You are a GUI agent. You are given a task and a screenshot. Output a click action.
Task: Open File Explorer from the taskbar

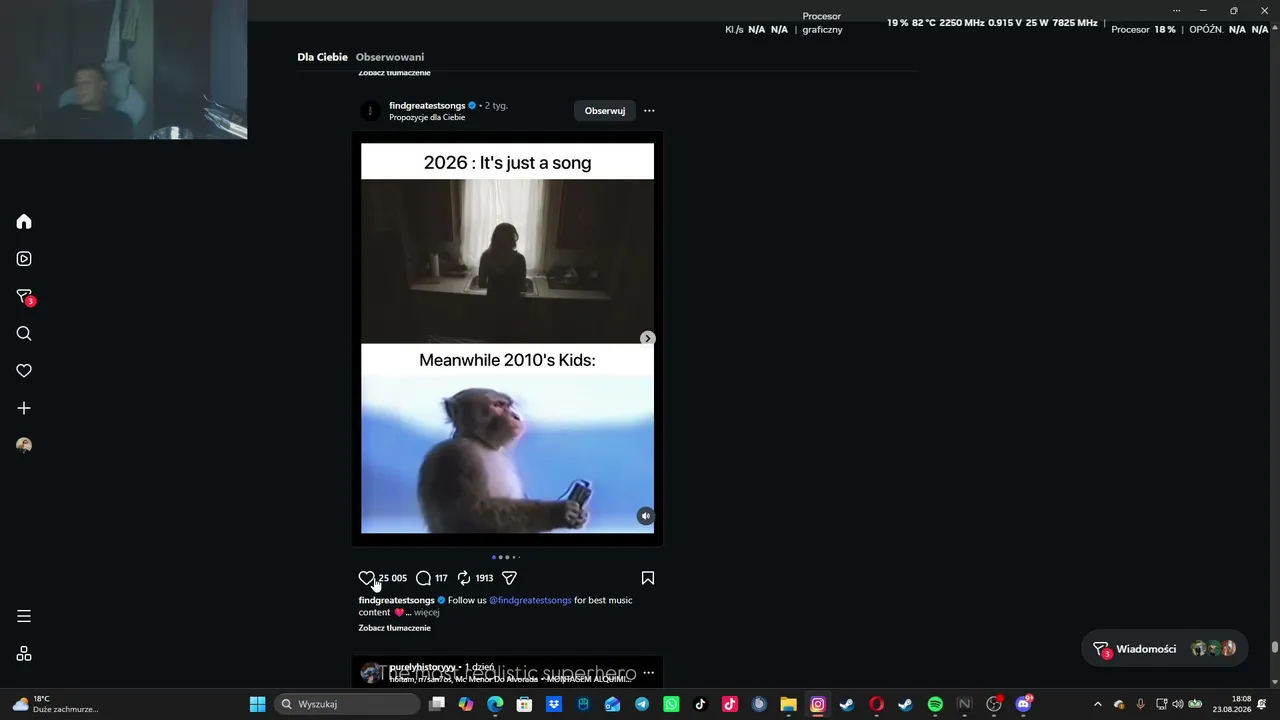[x=788, y=704]
